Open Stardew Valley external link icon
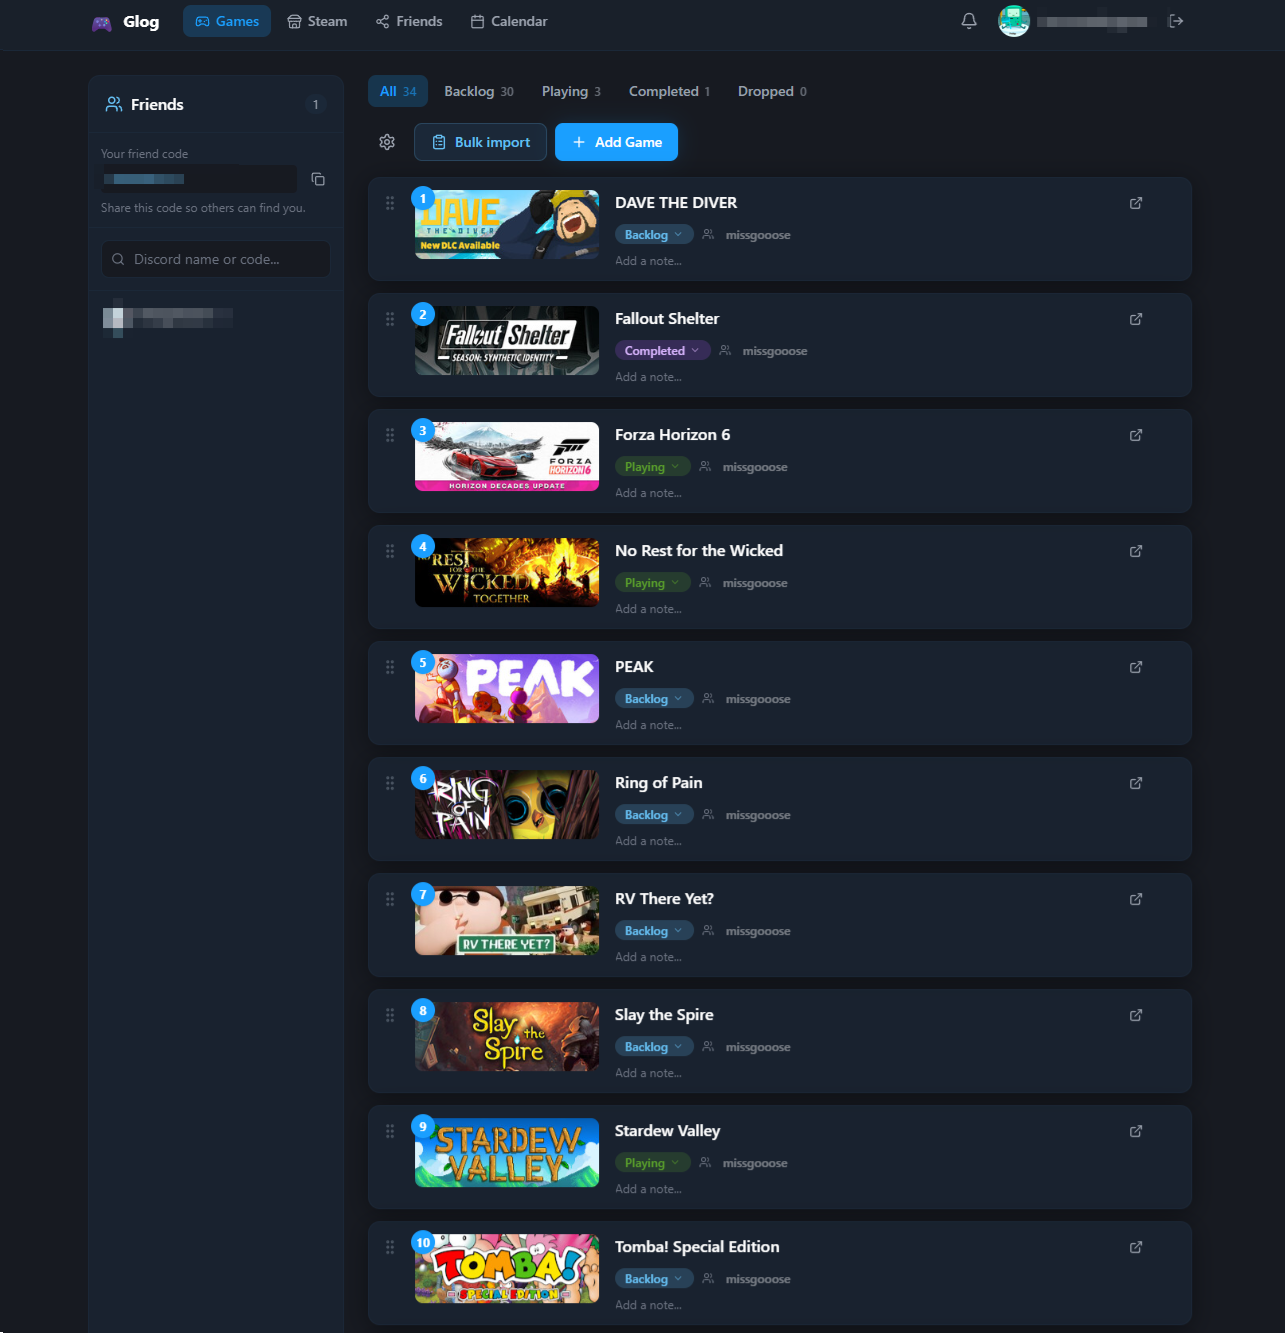Viewport: 1285px width, 1333px height. [x=1136, y=1131]
